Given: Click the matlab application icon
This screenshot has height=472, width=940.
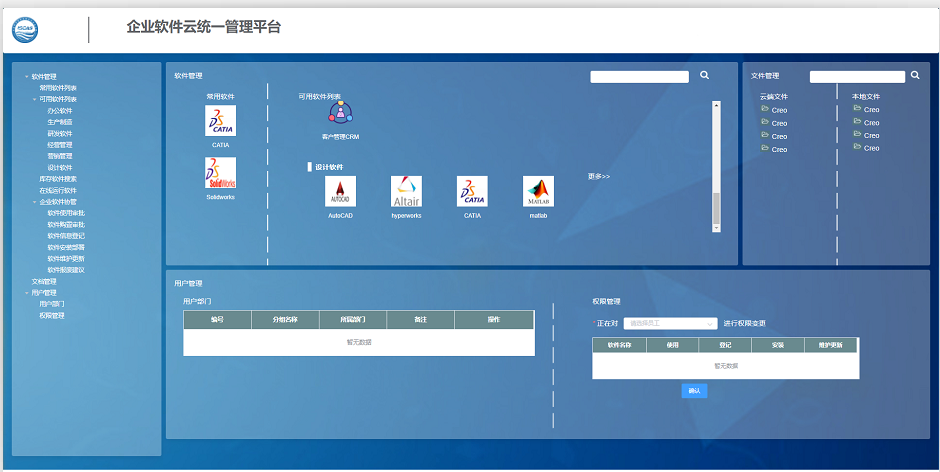Looking at the screenshot, I should [x=538, y=192].
